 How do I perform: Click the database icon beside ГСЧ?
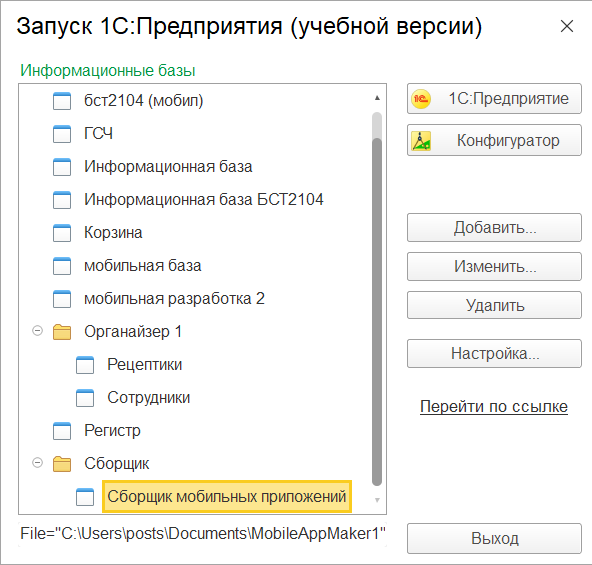click(x=62, y=134)
